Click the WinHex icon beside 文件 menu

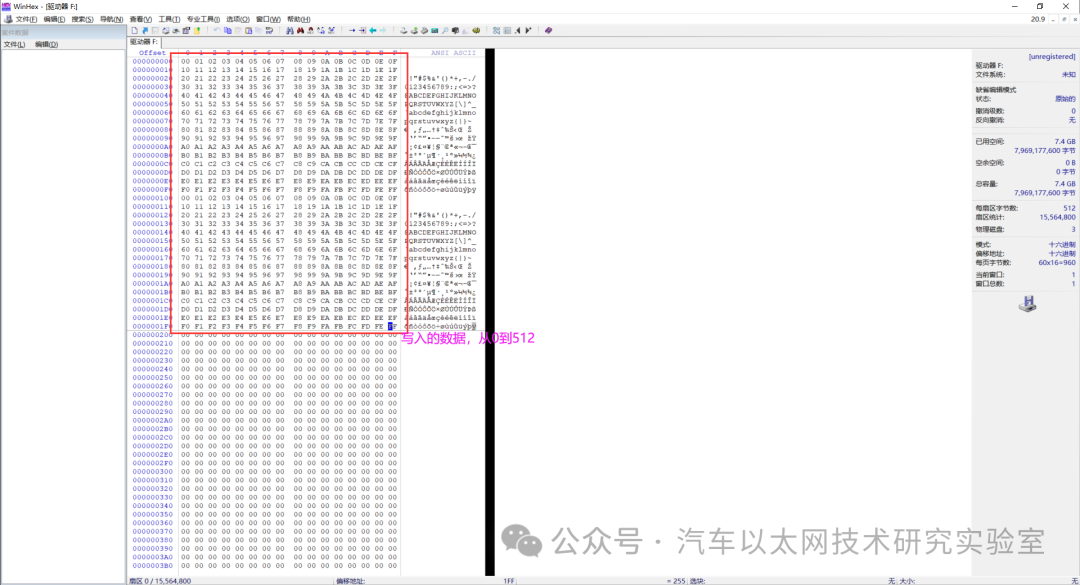8,19
